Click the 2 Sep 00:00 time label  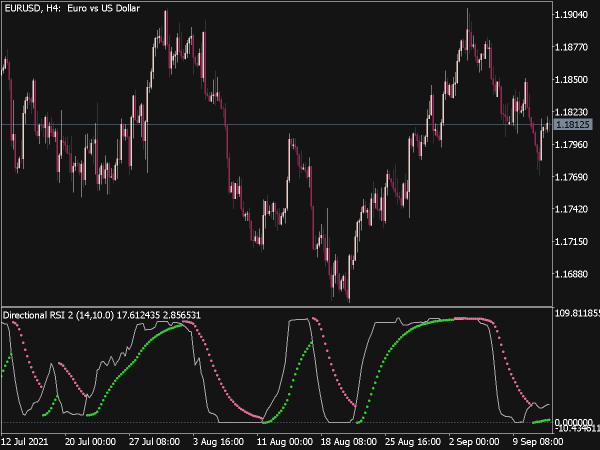[x=474, y=442]
